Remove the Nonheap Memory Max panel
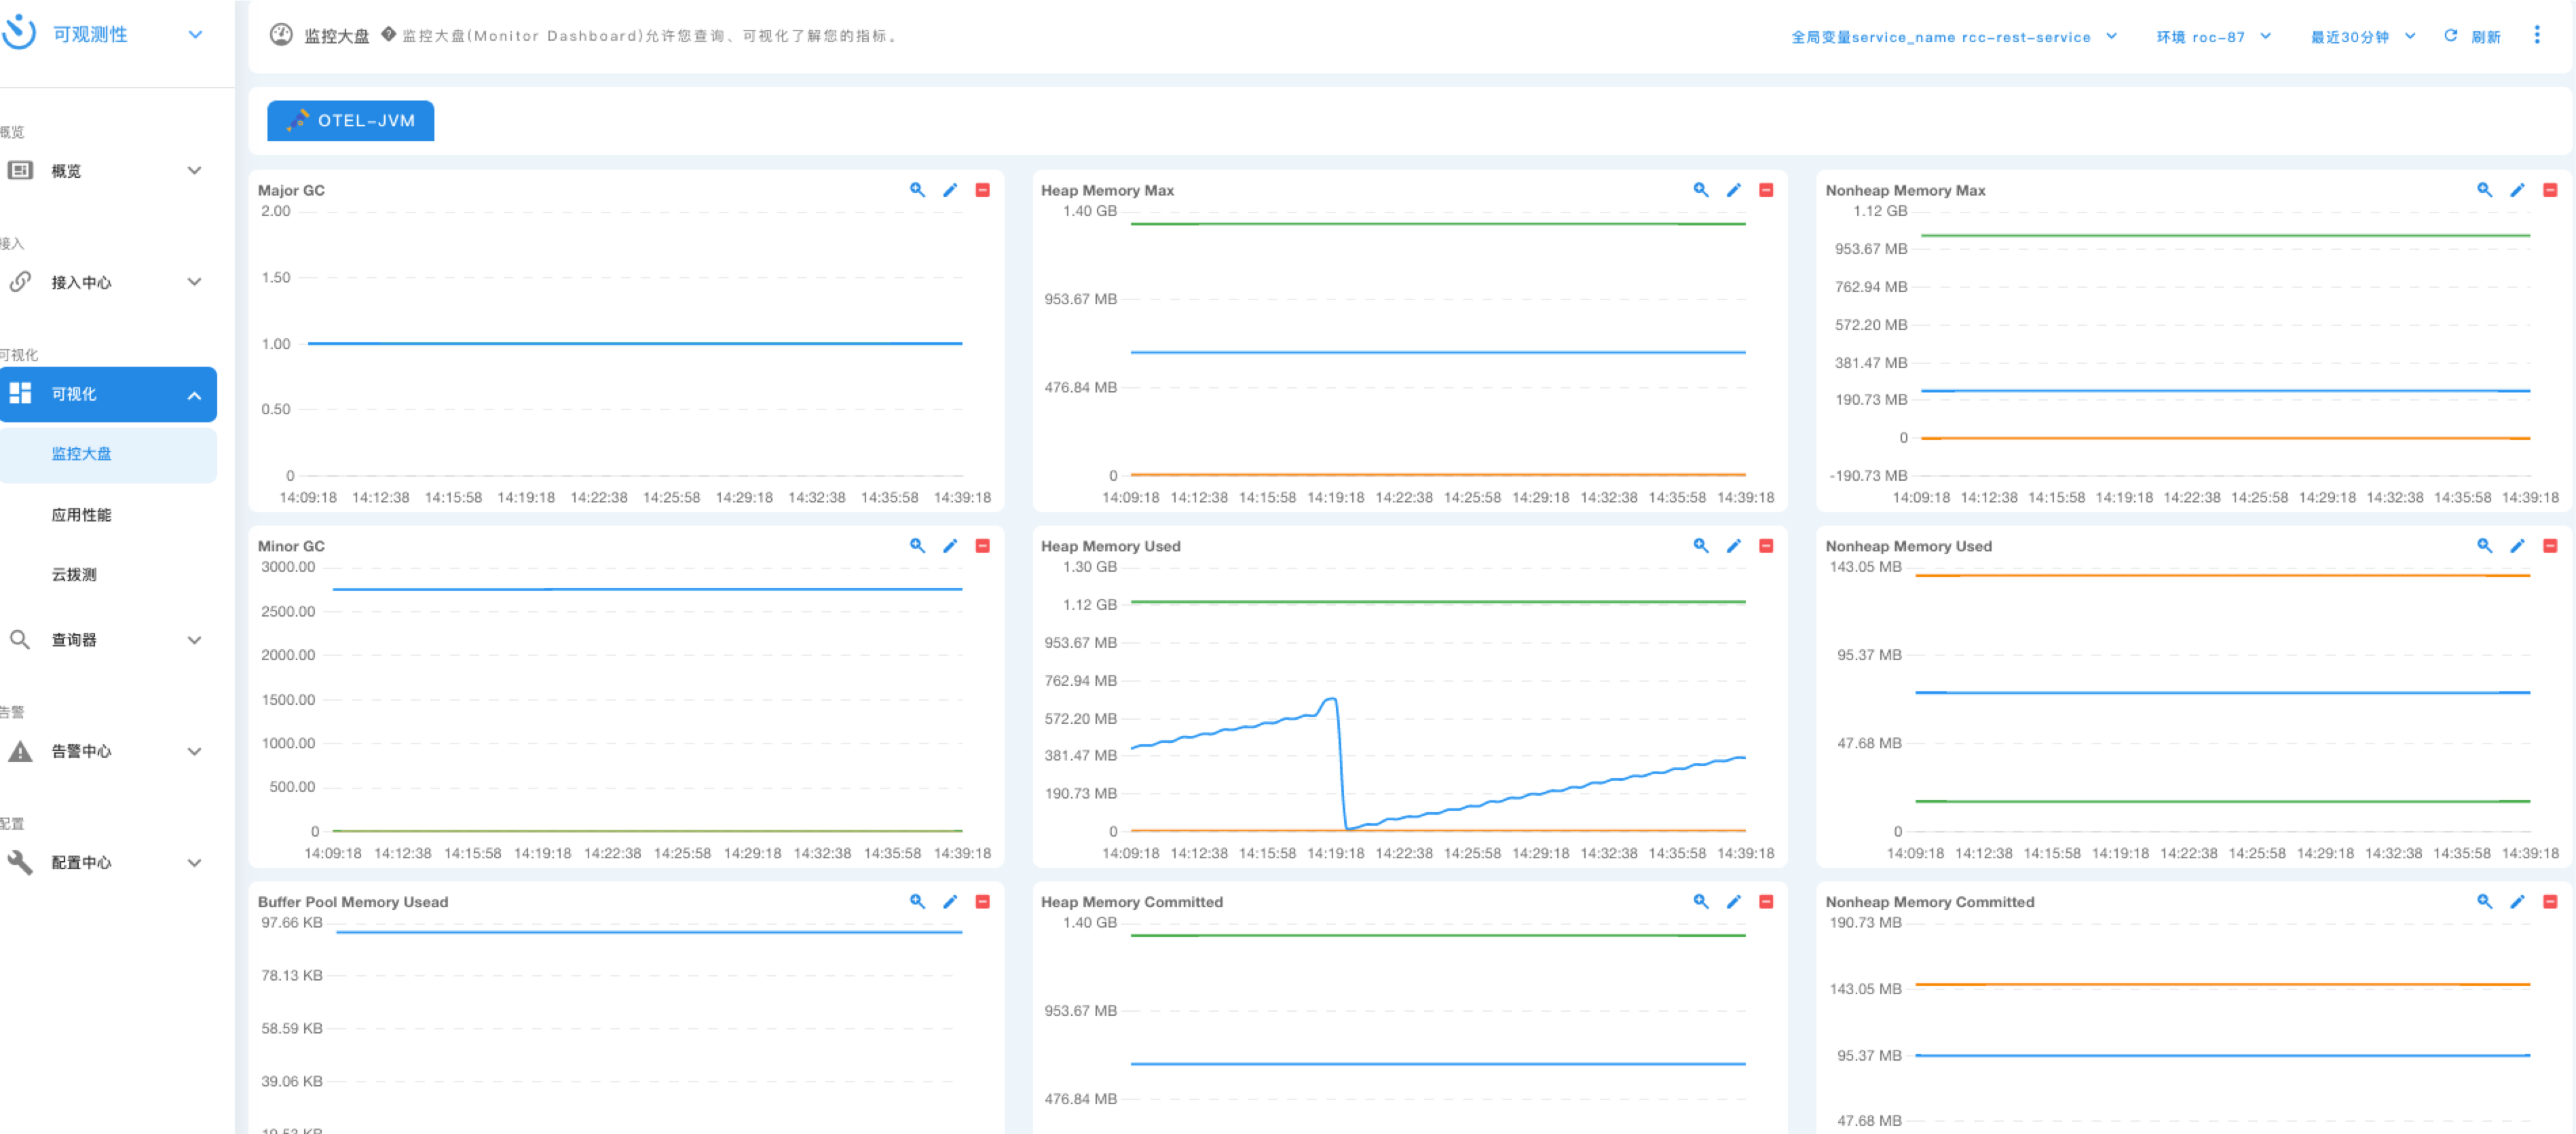The image size is (2576, 1134). pos(2551,190)
